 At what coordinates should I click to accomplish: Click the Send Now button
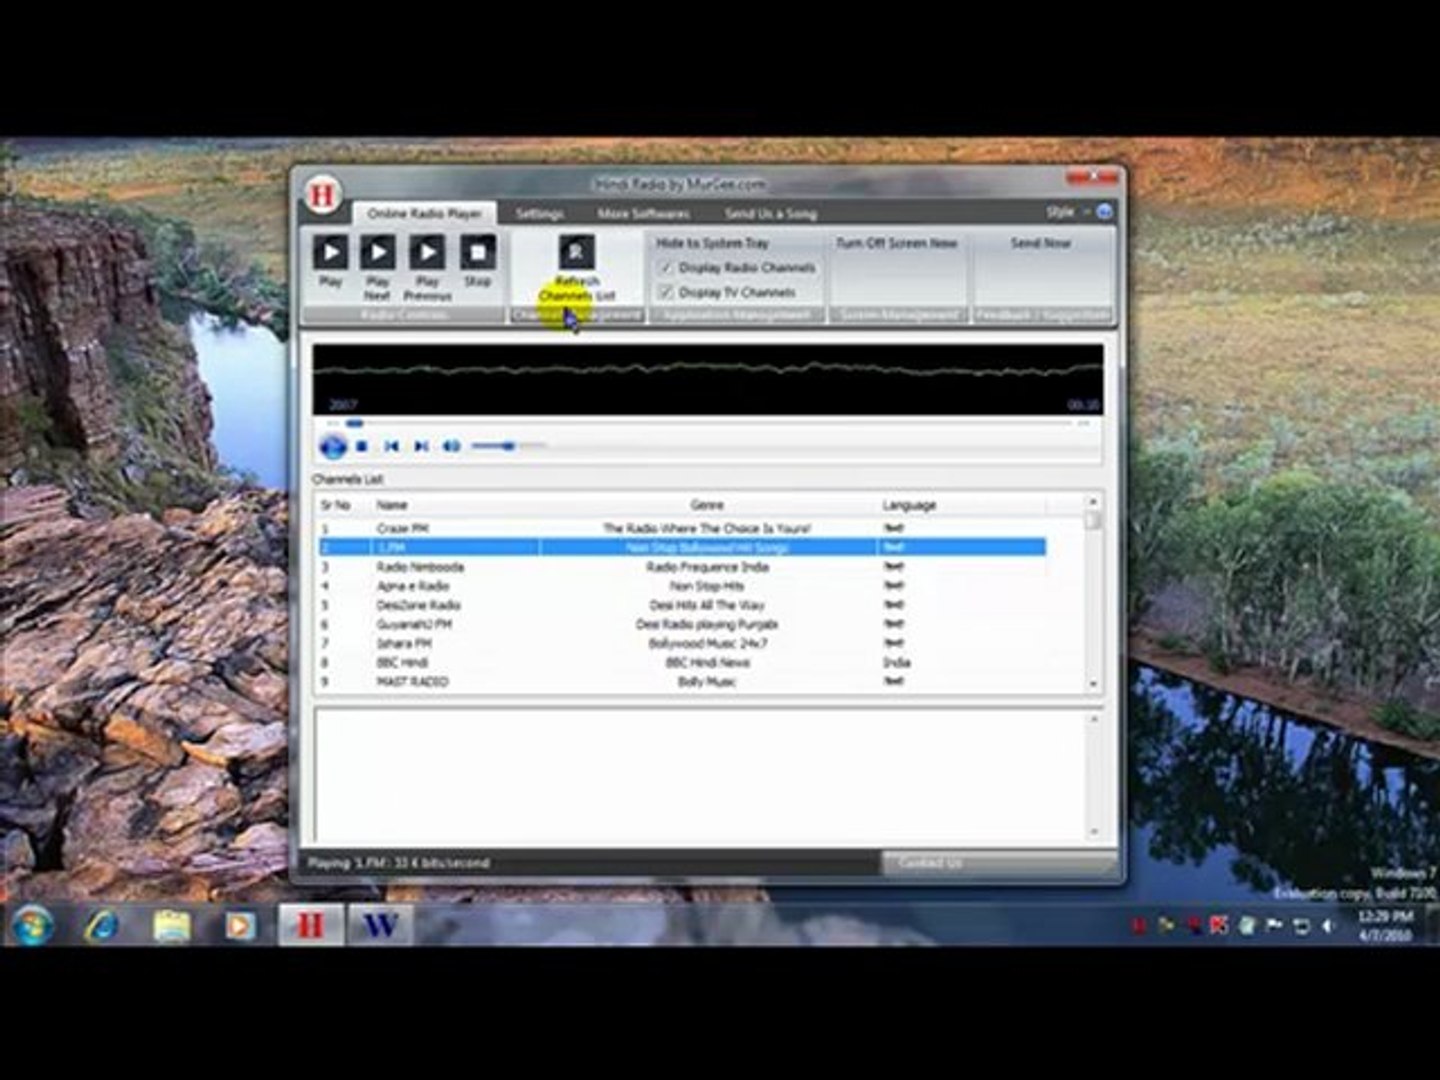(1040, 243)
